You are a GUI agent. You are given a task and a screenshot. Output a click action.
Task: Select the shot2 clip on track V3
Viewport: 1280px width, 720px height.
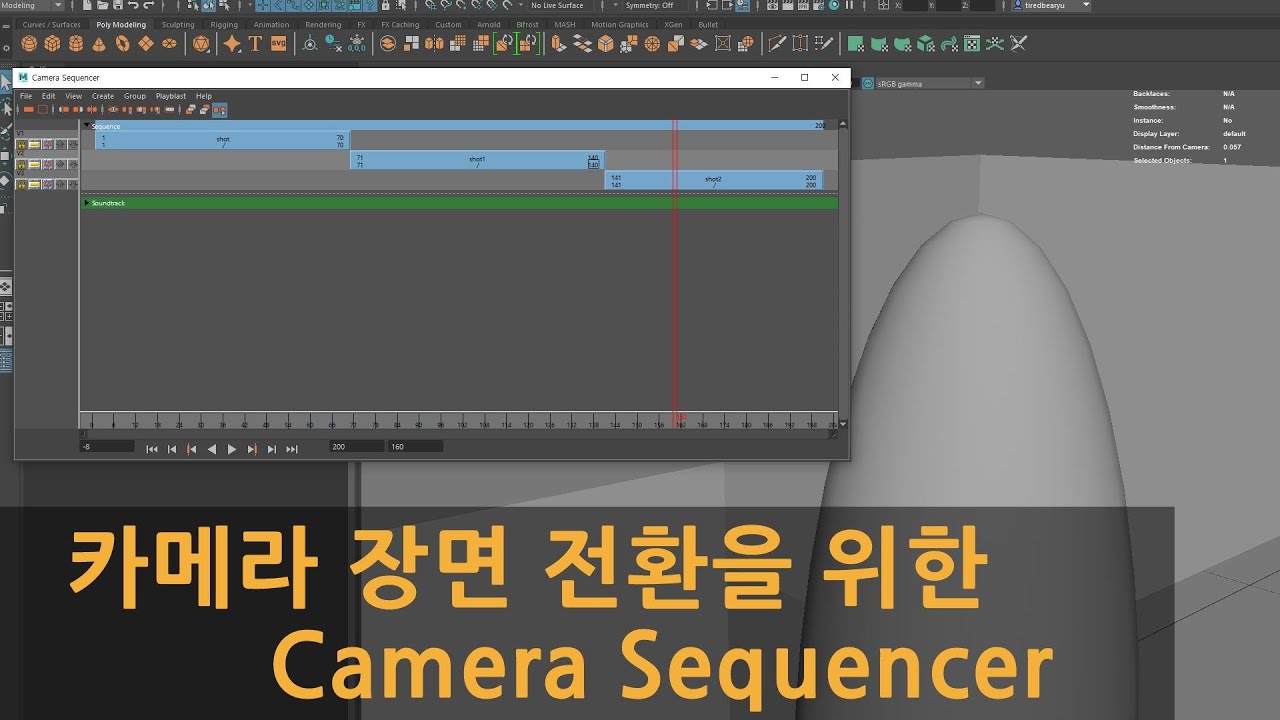click(713, 180)
